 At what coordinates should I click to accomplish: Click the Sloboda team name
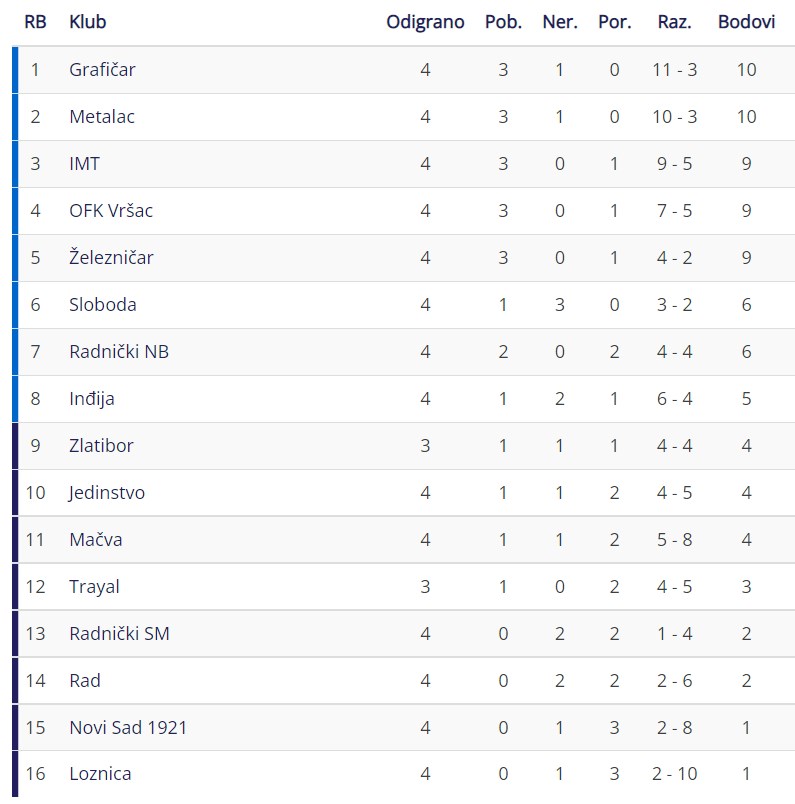pyautogui.click(x=103, y=305)
